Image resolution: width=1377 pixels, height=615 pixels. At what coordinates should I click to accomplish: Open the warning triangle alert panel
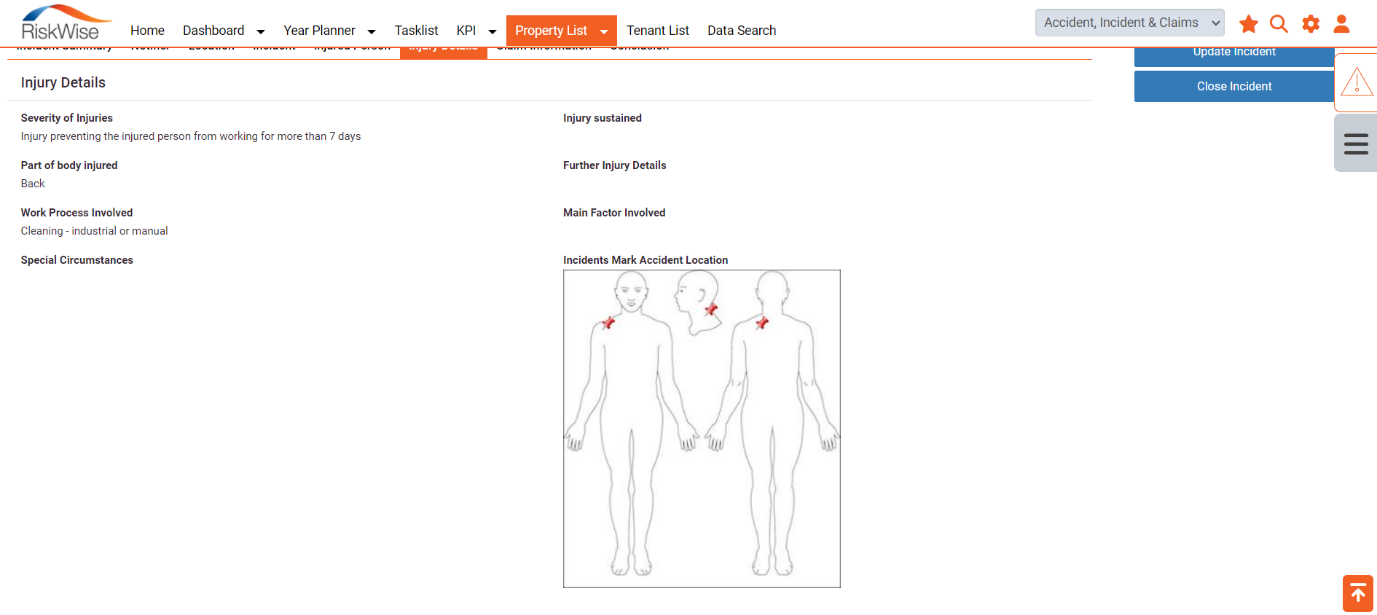click(1356, 82)
